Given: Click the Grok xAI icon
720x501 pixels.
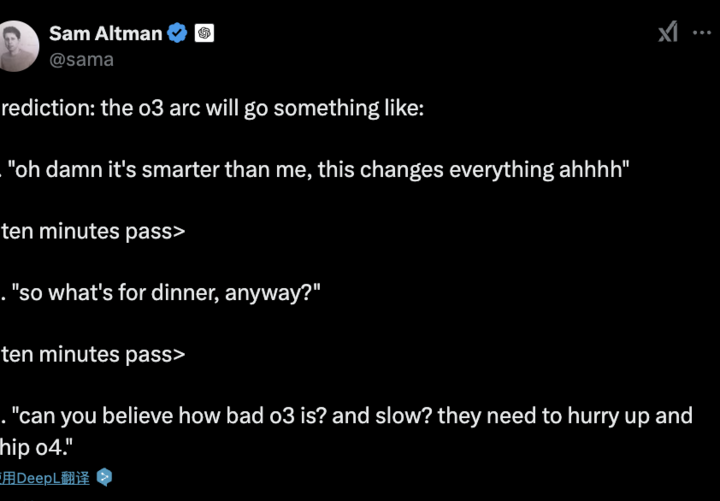Looking at the screenshot, I should [x=668, y=33].
